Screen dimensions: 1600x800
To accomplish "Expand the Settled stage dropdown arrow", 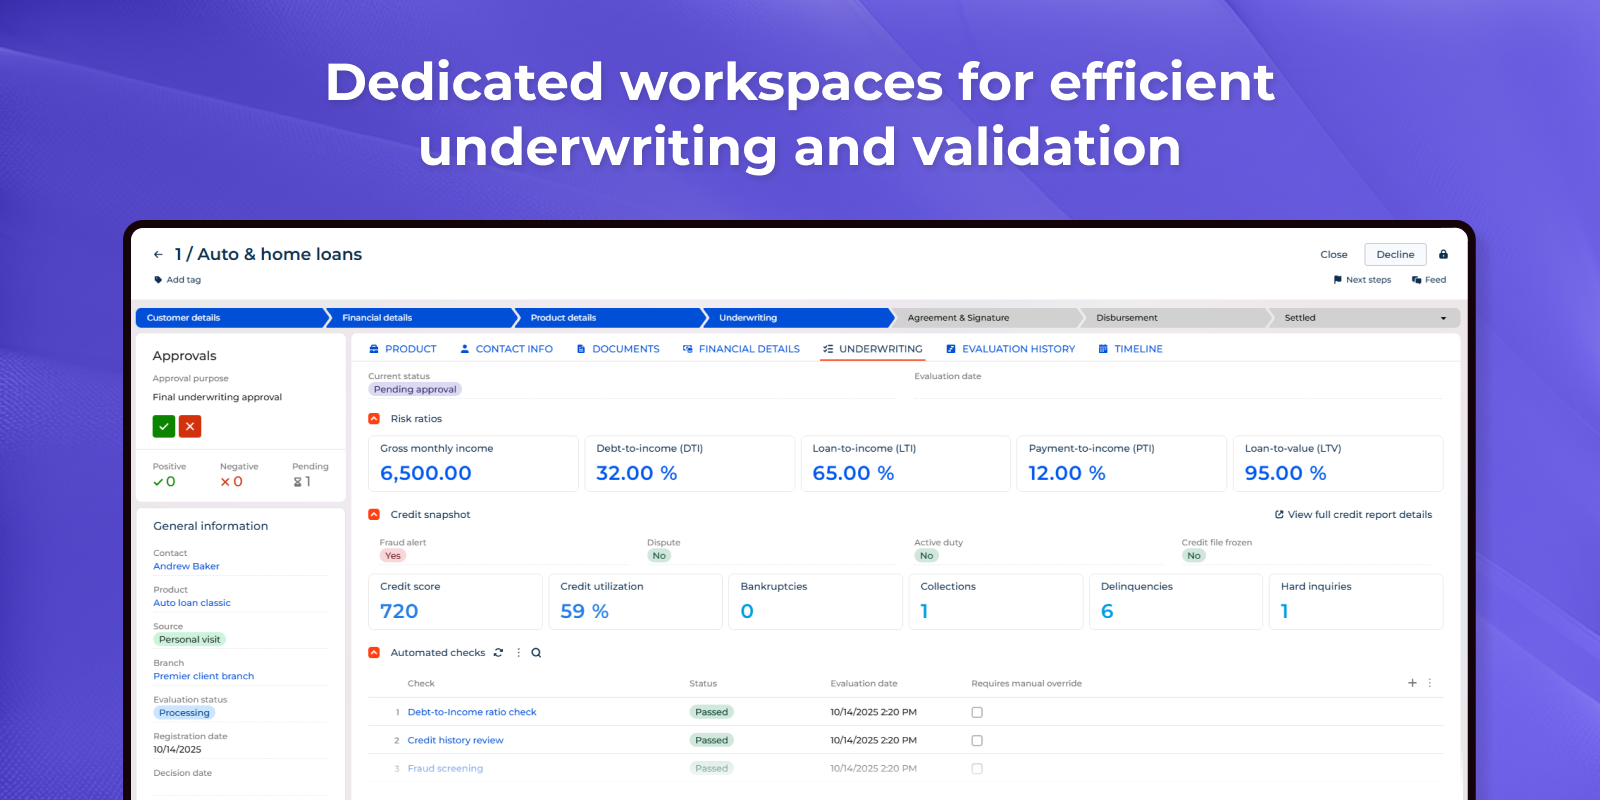I will (x=1443, y=318).
